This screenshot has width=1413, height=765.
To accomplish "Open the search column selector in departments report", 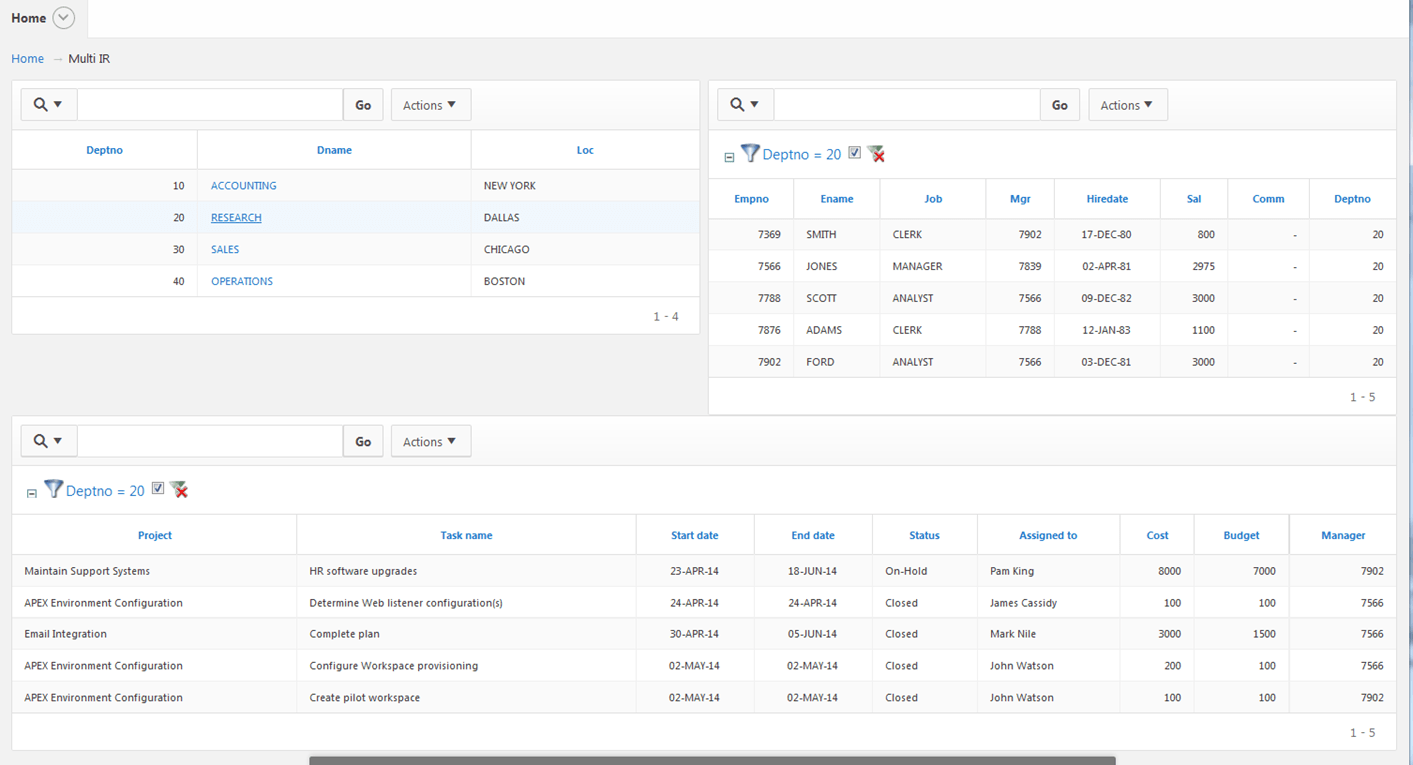I will (48, 104).
